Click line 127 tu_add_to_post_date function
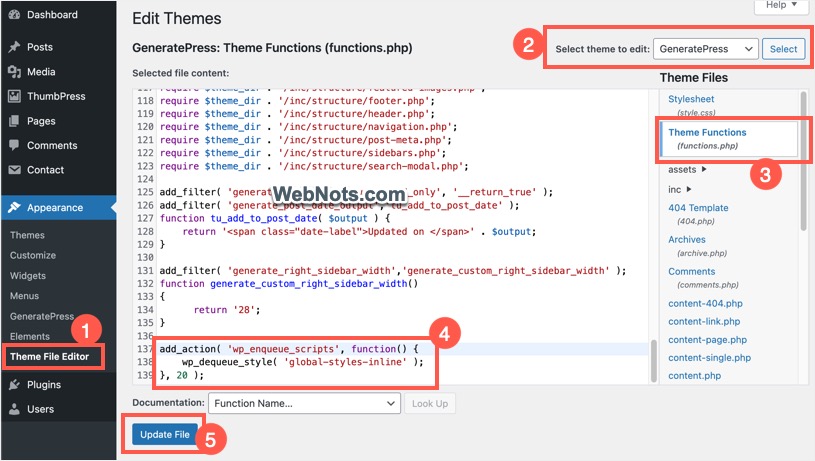This screenshot has height=461, width=815. tap(274, 218)
